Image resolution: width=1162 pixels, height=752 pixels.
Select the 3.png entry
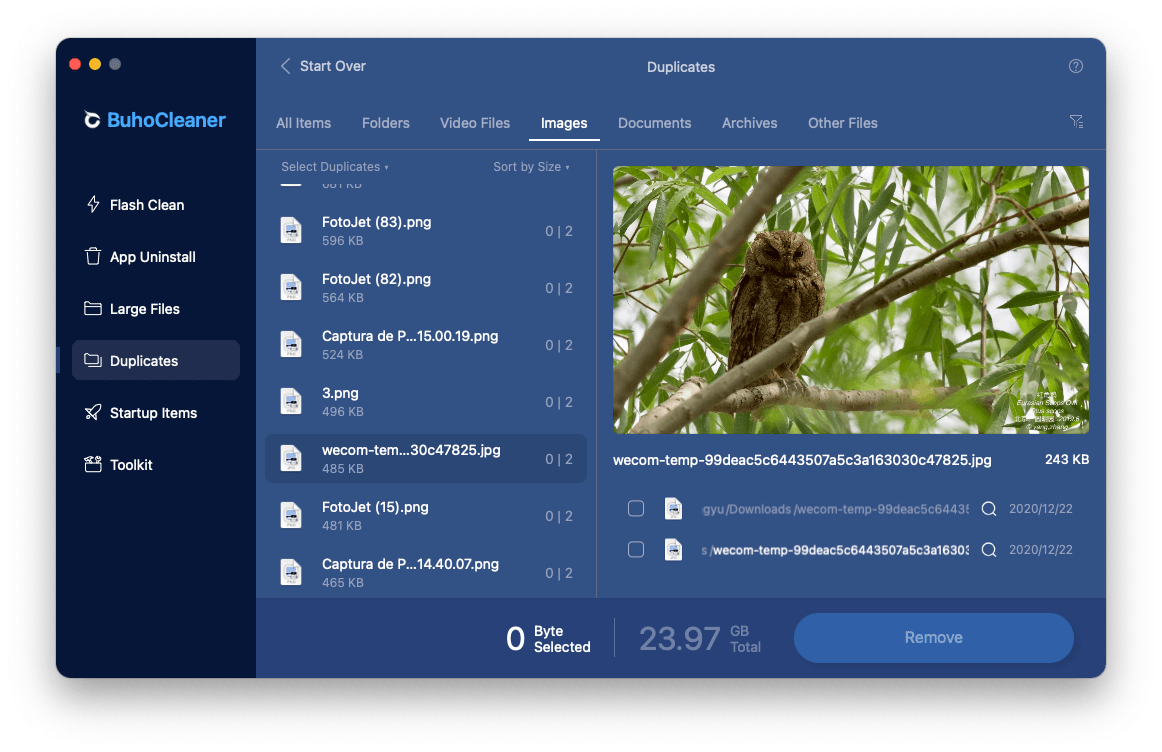coord(426,402)
